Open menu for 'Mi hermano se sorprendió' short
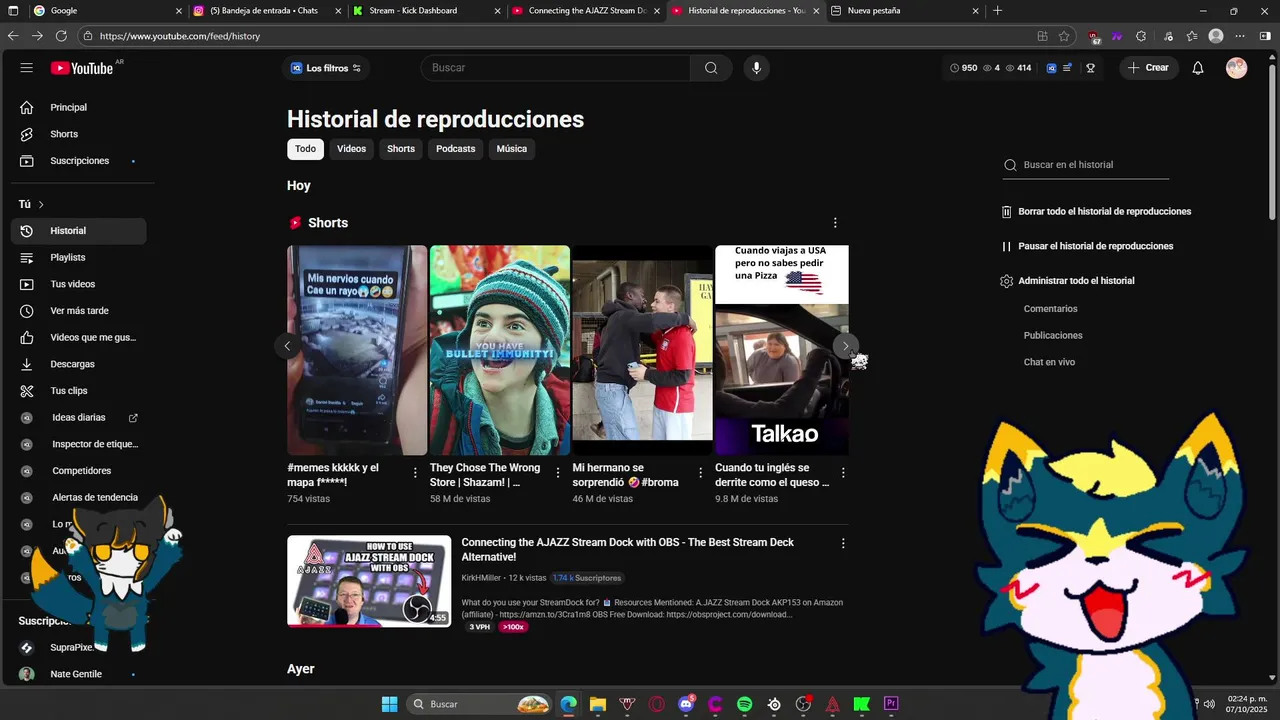Image resolution: width=1280 pixels, height=720 pixels. coord(700,473)
